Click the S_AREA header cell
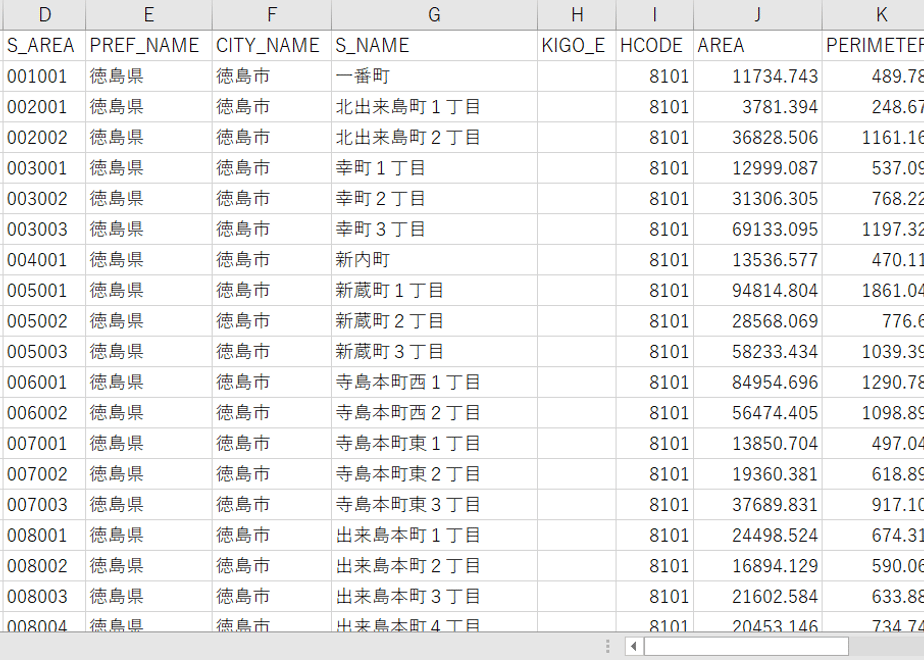924x660 pixels. [45, 45]
